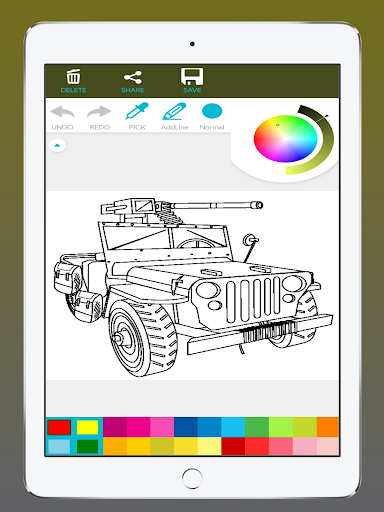Activate the AddLine pencil tool
The width and height of the screenshot is (384, 512).
tap(174, 111)
